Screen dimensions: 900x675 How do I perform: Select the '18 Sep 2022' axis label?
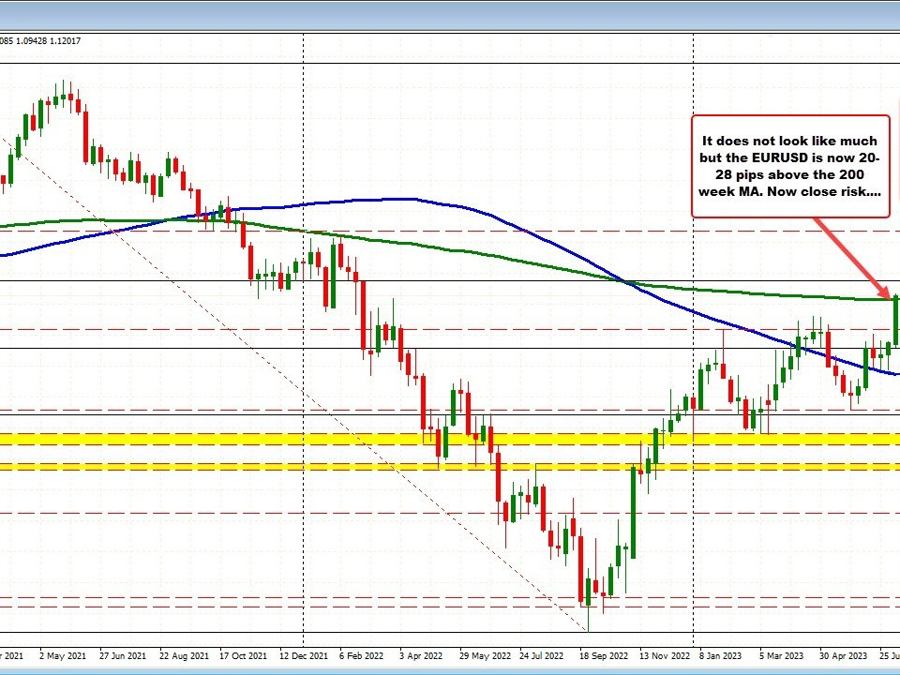(x=603, y=655)
